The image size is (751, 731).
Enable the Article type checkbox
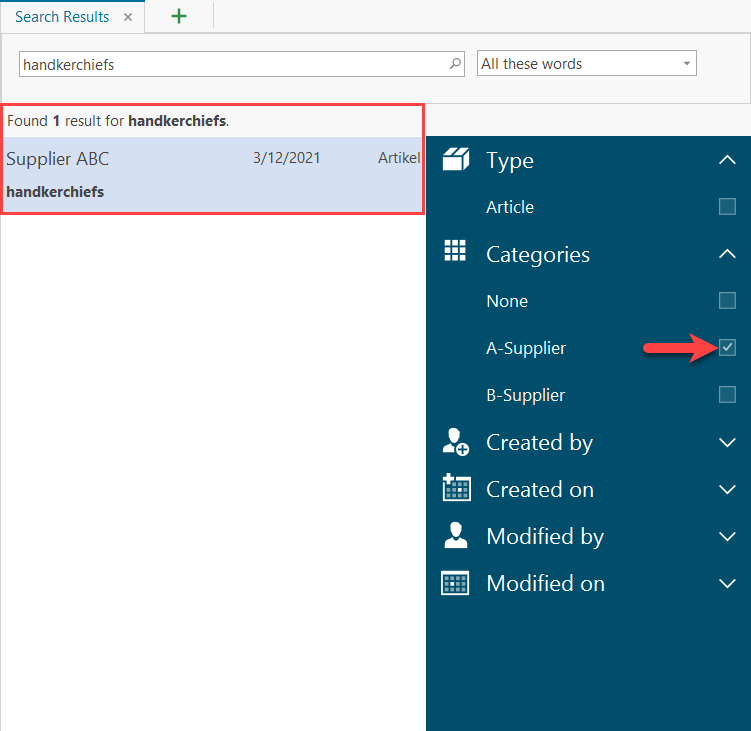(727, 207)
